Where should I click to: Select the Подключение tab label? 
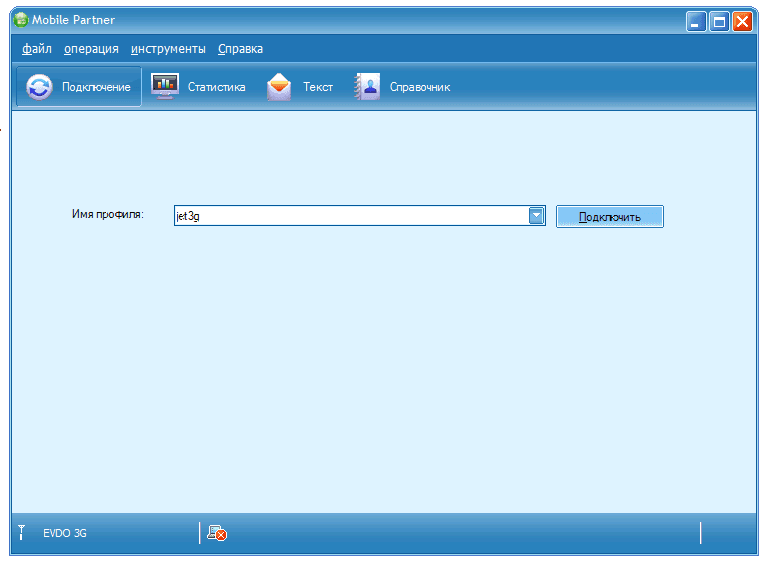click(96, 87)
